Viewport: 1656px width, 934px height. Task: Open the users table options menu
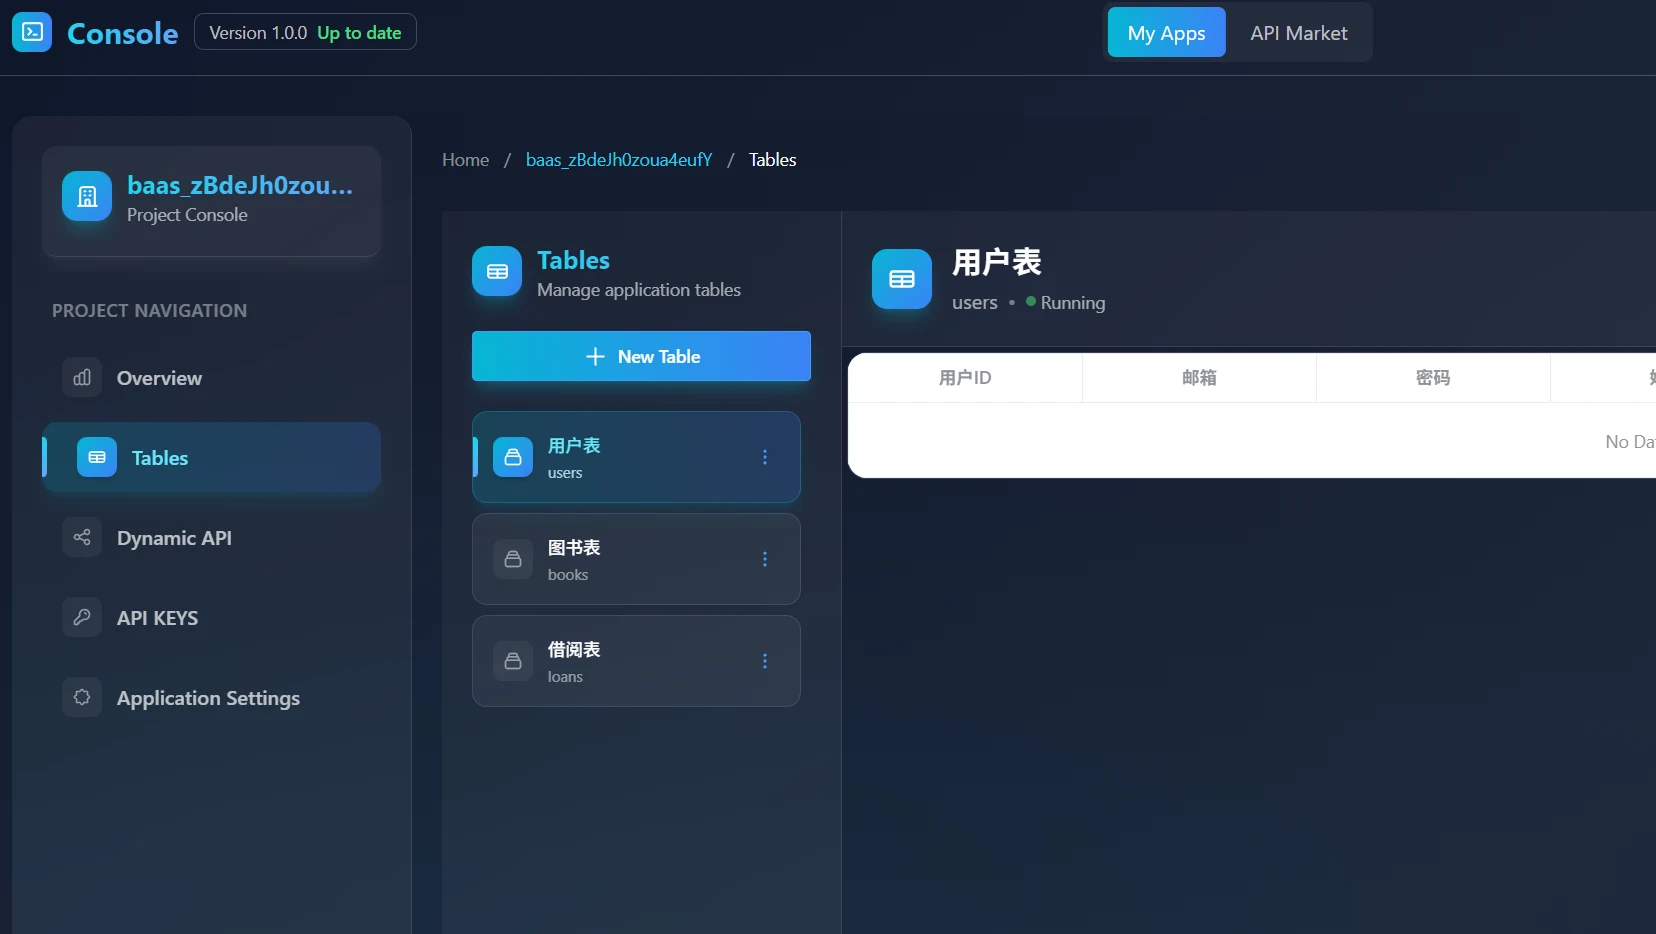pos(765,457)
